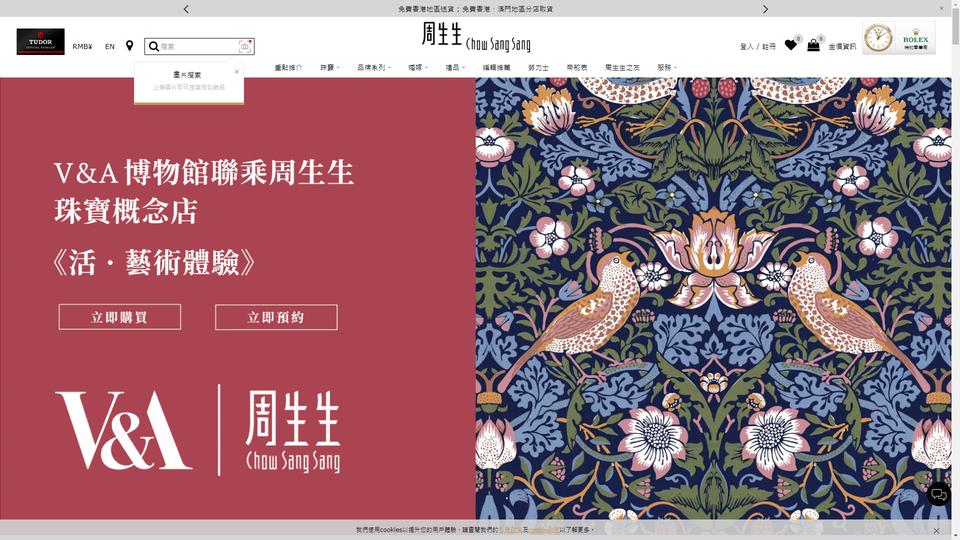
Task: Close the cookies notice bar
Action: pos(936,531)
